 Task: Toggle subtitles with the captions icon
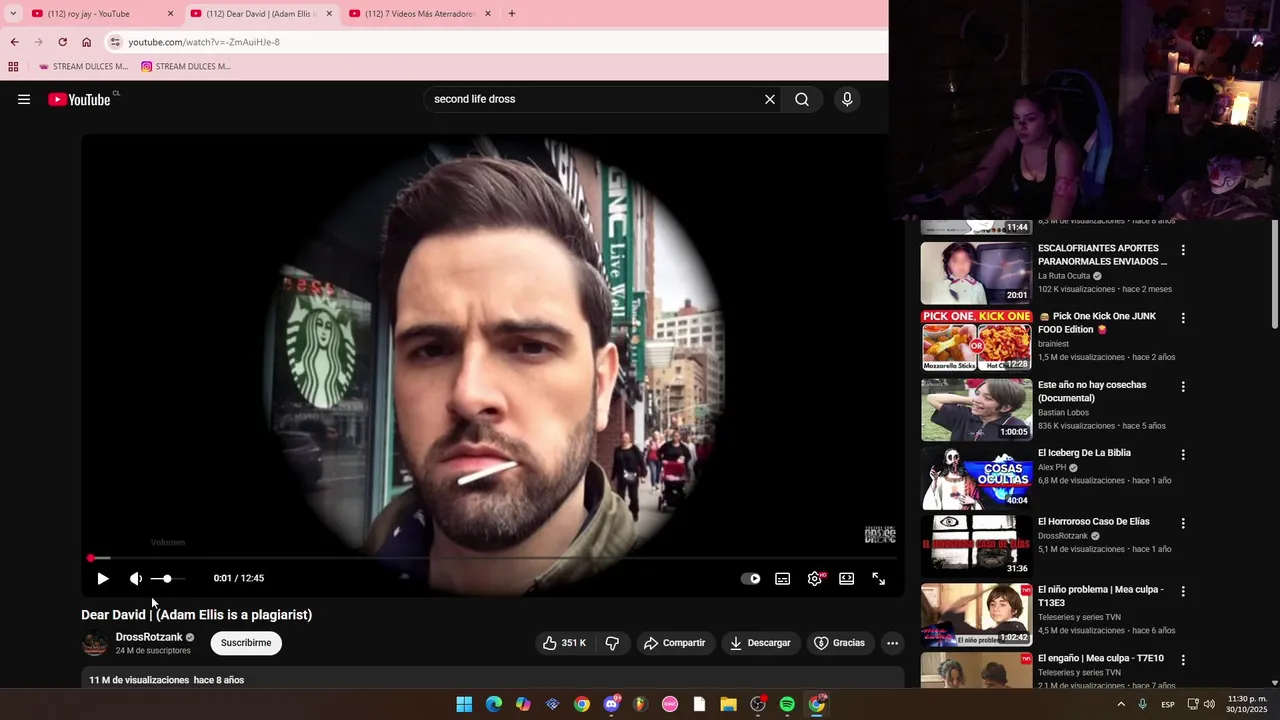(782, 578)
